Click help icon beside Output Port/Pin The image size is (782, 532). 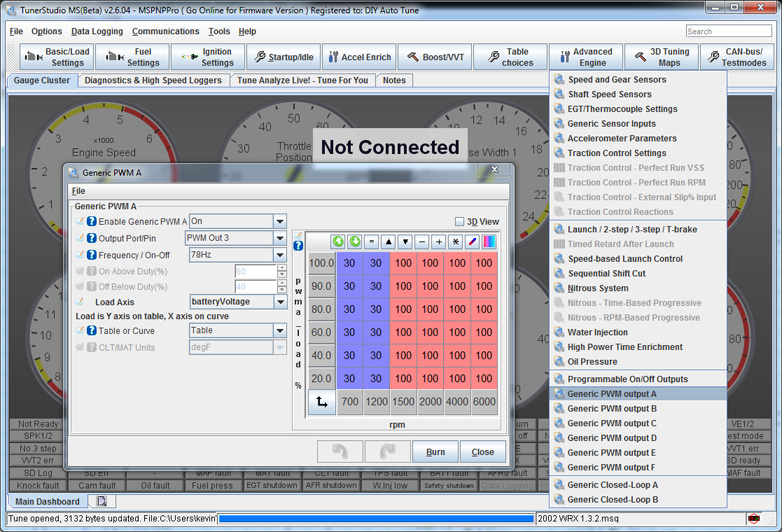pos(91,239)
